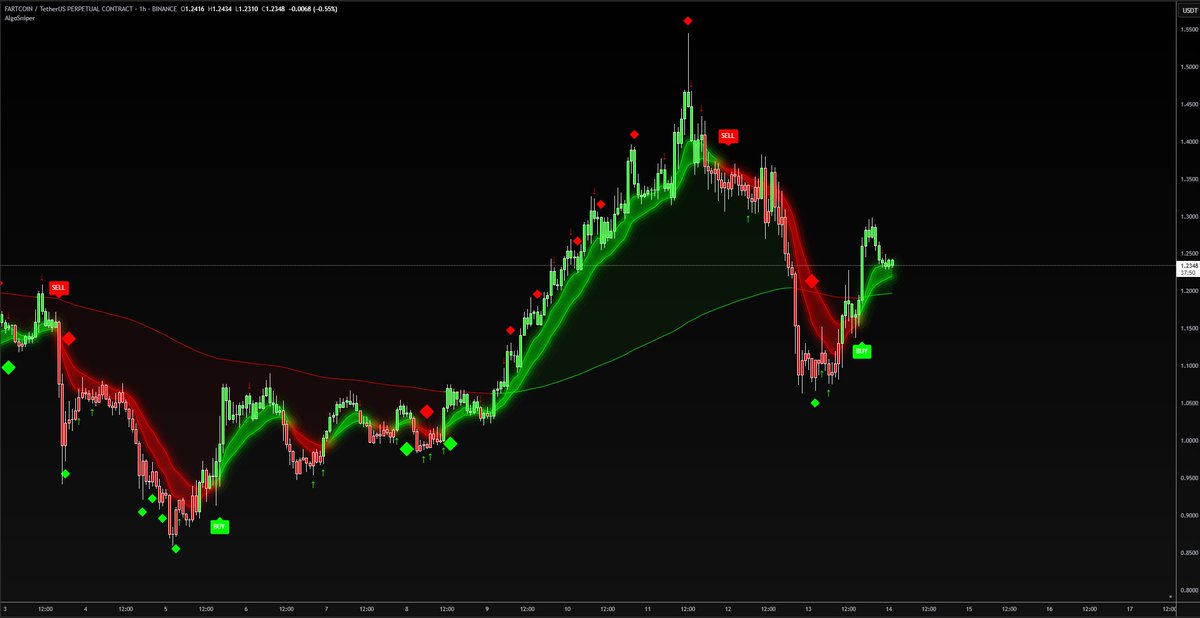Click date 12 on the time axis

(728, 608)
